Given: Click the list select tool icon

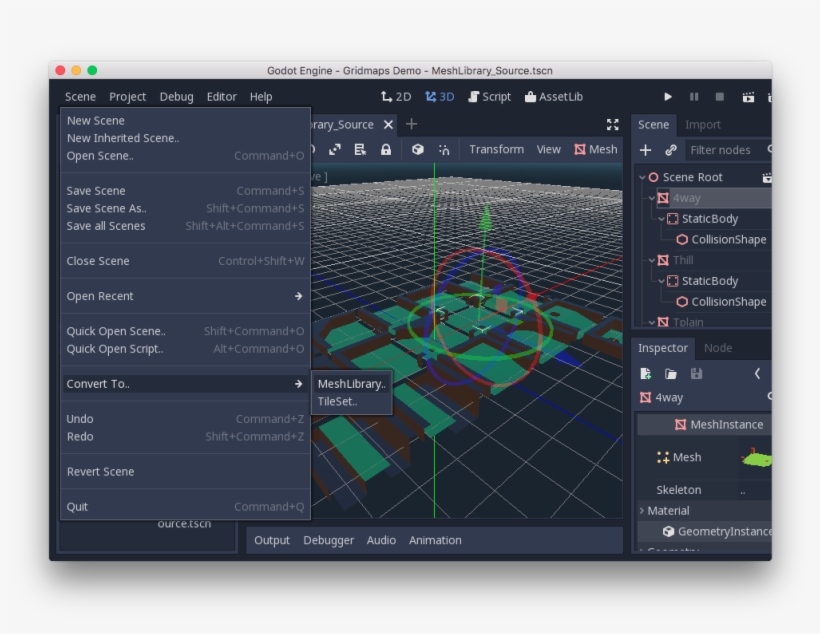Looking at the screenshot, I should coord(360,150).
